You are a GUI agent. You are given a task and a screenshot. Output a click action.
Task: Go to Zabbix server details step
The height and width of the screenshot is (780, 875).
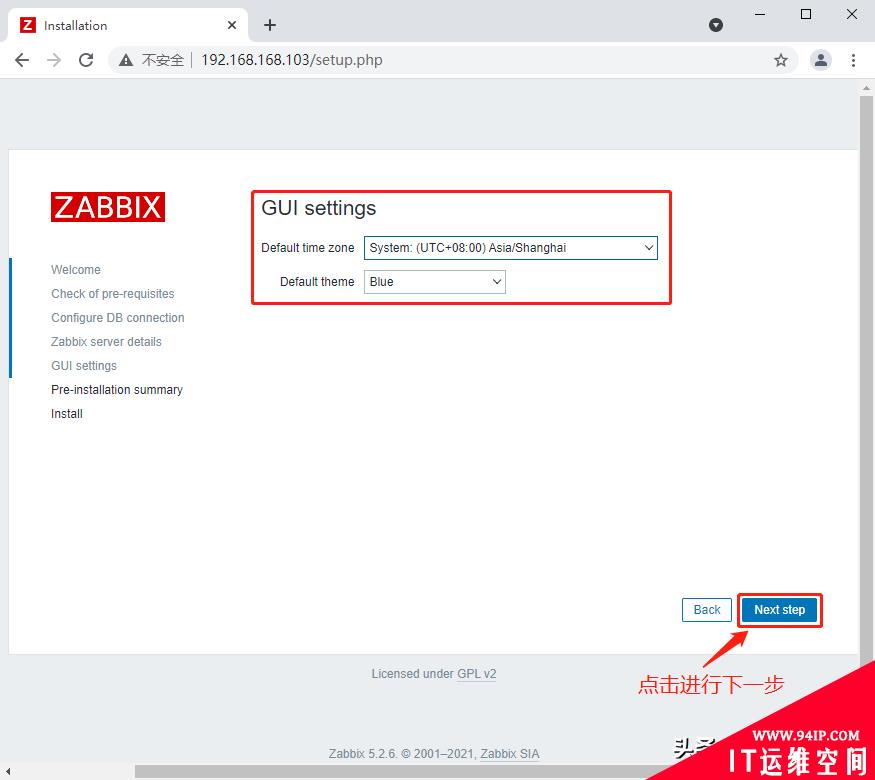106,341
